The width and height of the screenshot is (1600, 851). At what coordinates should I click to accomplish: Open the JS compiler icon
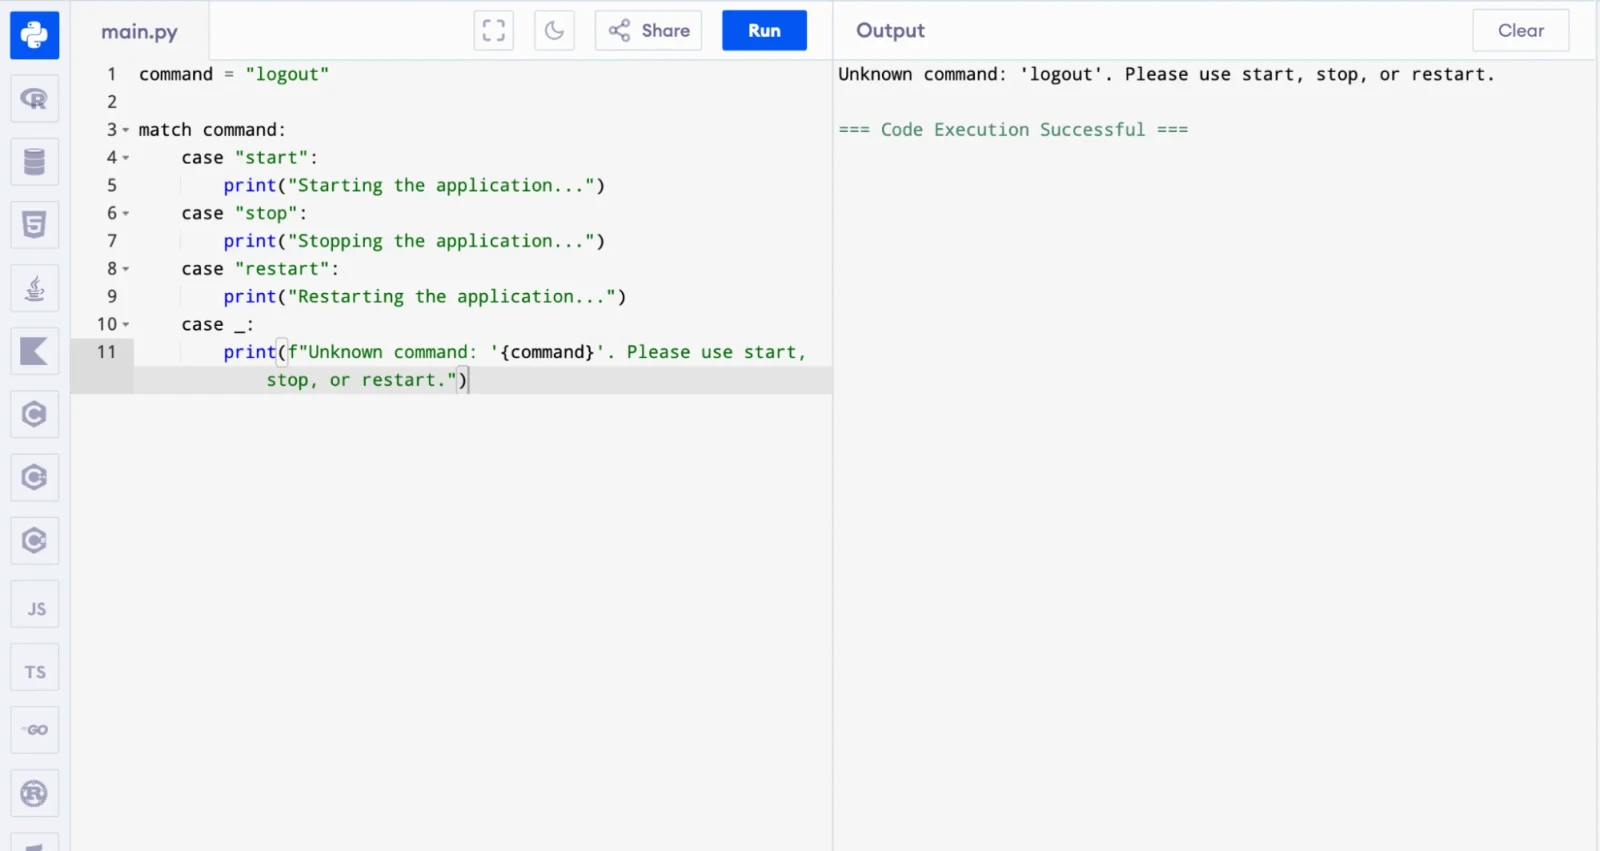[x=34, y=605]
